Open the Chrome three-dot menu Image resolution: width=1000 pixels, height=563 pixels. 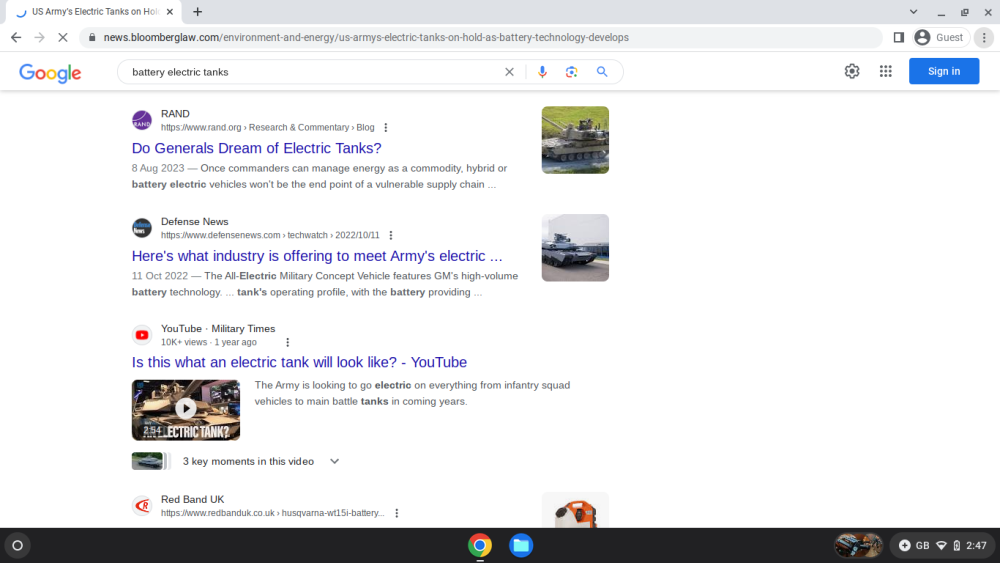click(x=984, y=38)
